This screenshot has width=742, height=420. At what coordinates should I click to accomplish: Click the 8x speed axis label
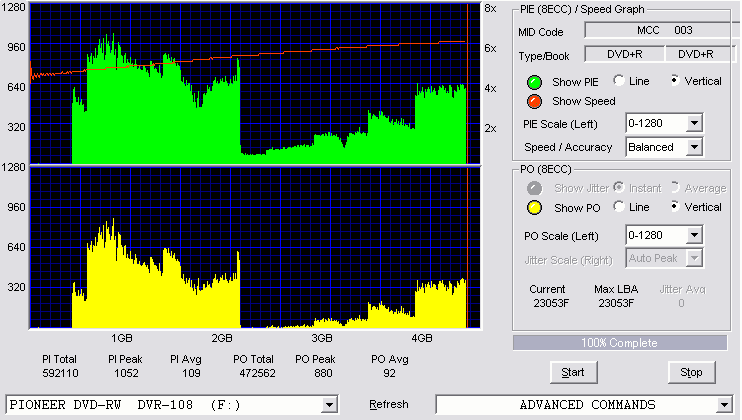490,9
